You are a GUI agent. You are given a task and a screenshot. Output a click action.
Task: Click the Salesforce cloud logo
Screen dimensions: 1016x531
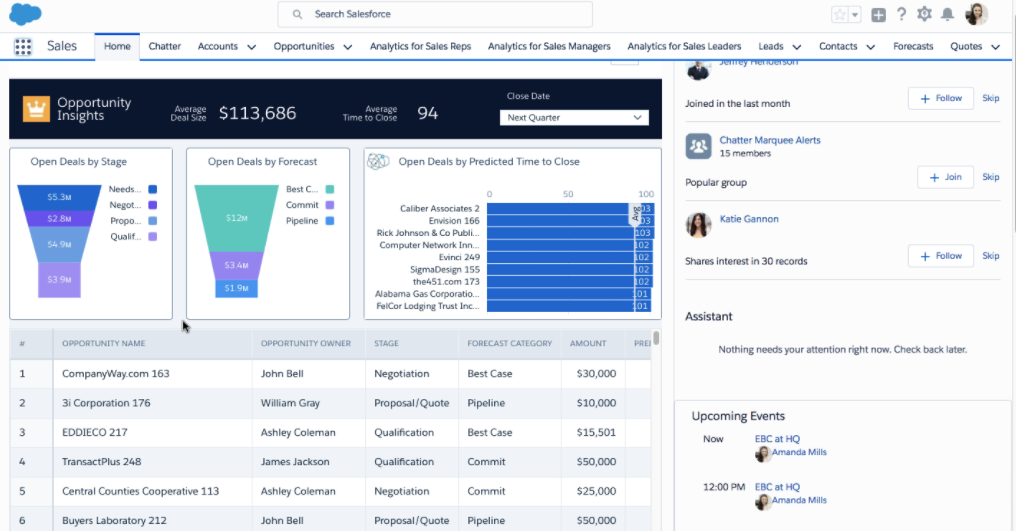25,14
